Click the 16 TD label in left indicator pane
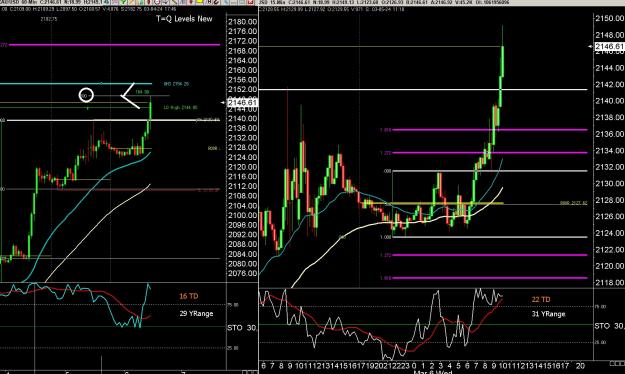This screenshot has width=625, height=374. click(189, 296)
